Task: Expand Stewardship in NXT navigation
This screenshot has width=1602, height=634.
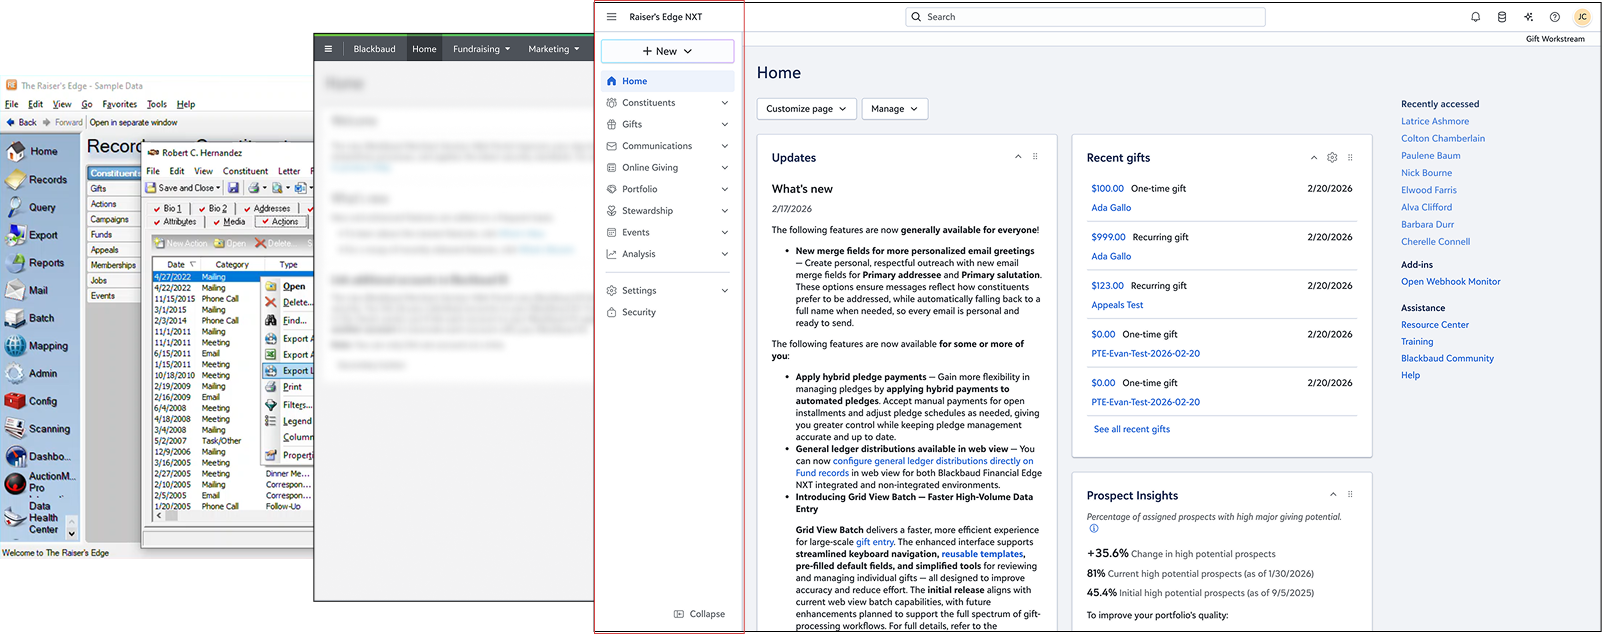Action: [725, 211]
